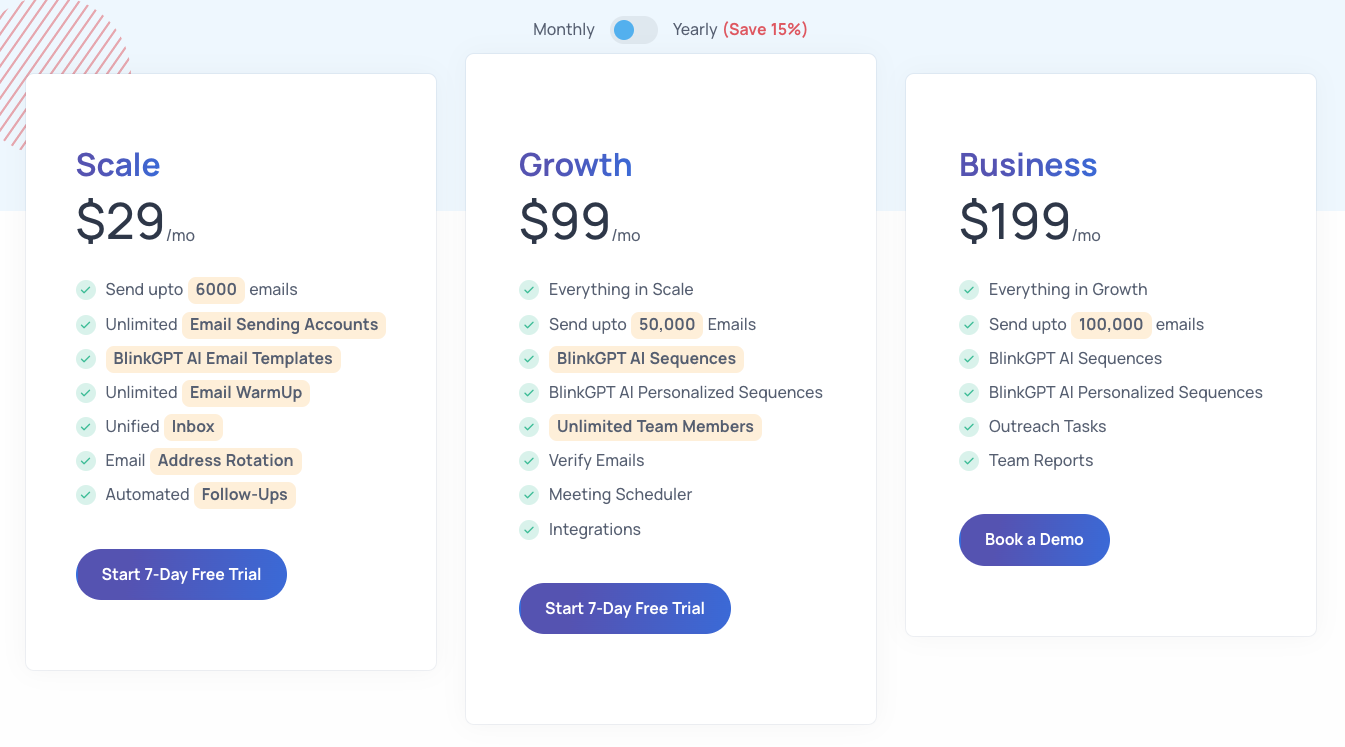Start 7-Day Free Trial for Scale plan
1345x747 pixels.
pyautogui.click(x=181, y=575)
